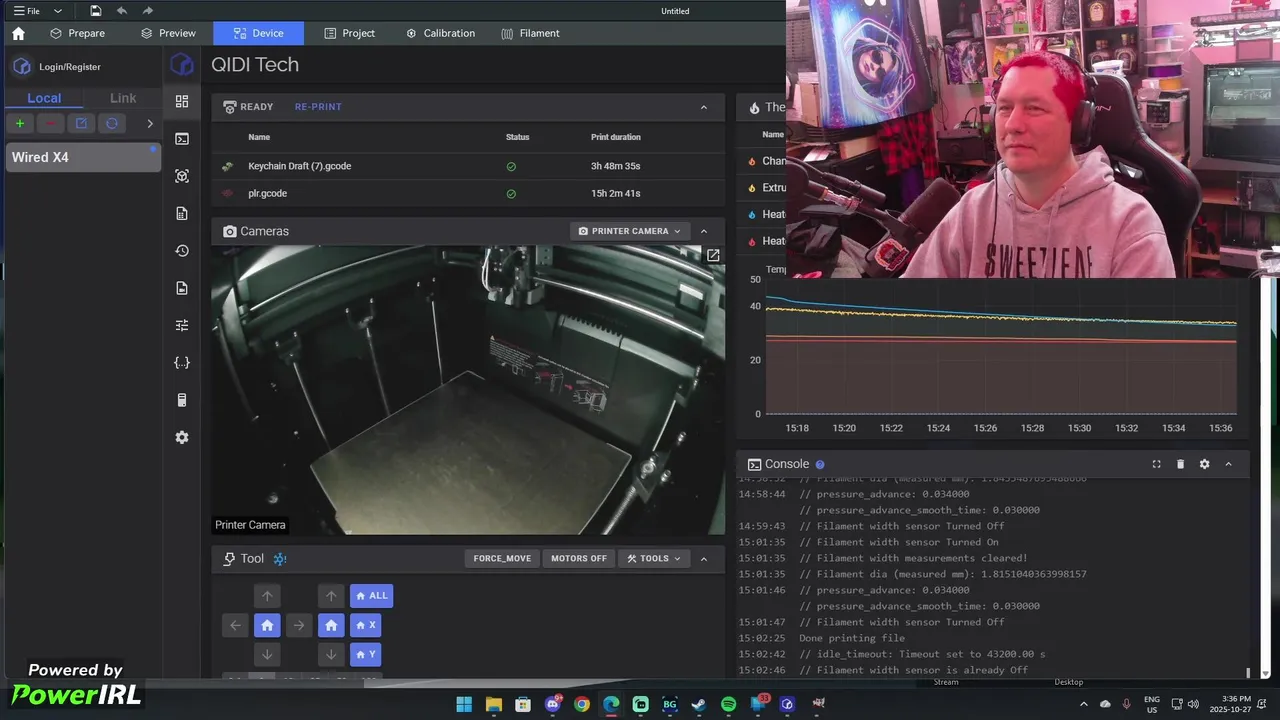Click the green plus add-printer button
The height and width of the screenshot is (720, 1280).
pyautogui.click(x=20, y=123)
